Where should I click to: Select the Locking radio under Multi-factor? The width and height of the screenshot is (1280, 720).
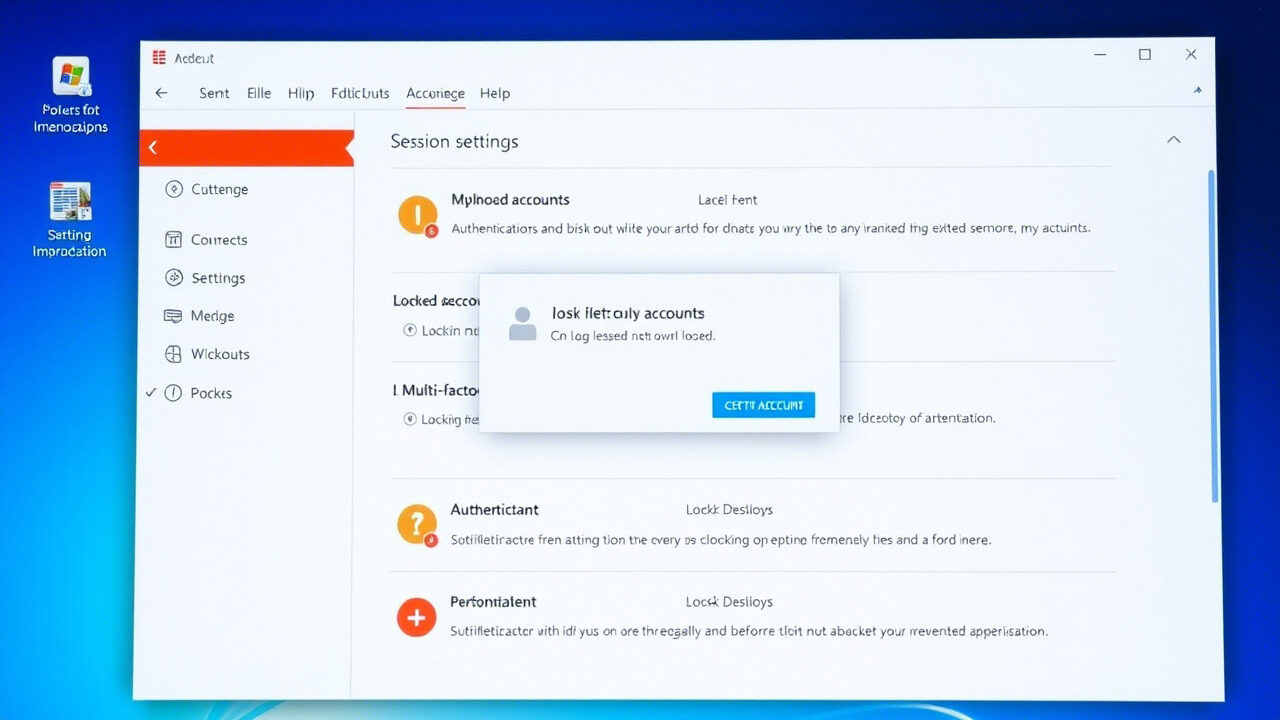(410, 418)
